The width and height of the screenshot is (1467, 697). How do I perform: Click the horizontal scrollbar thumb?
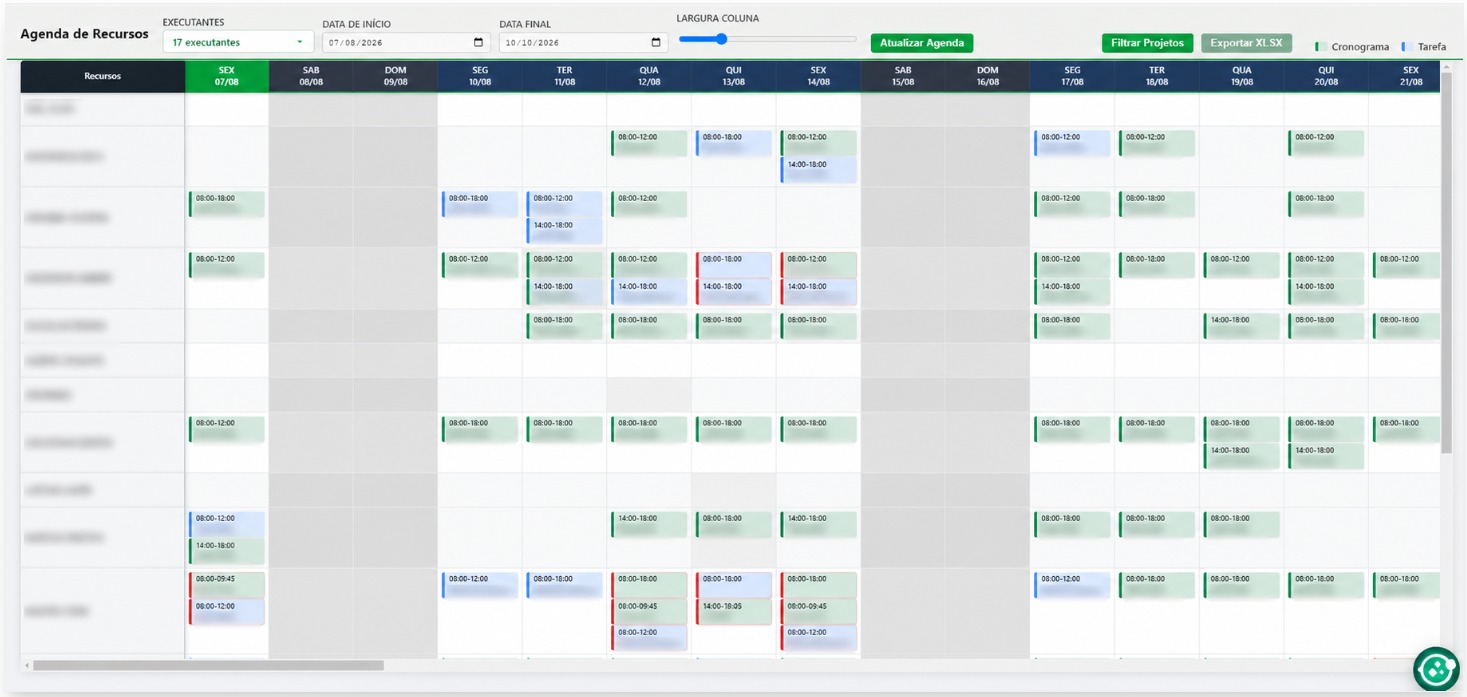(x=208, y=665)
